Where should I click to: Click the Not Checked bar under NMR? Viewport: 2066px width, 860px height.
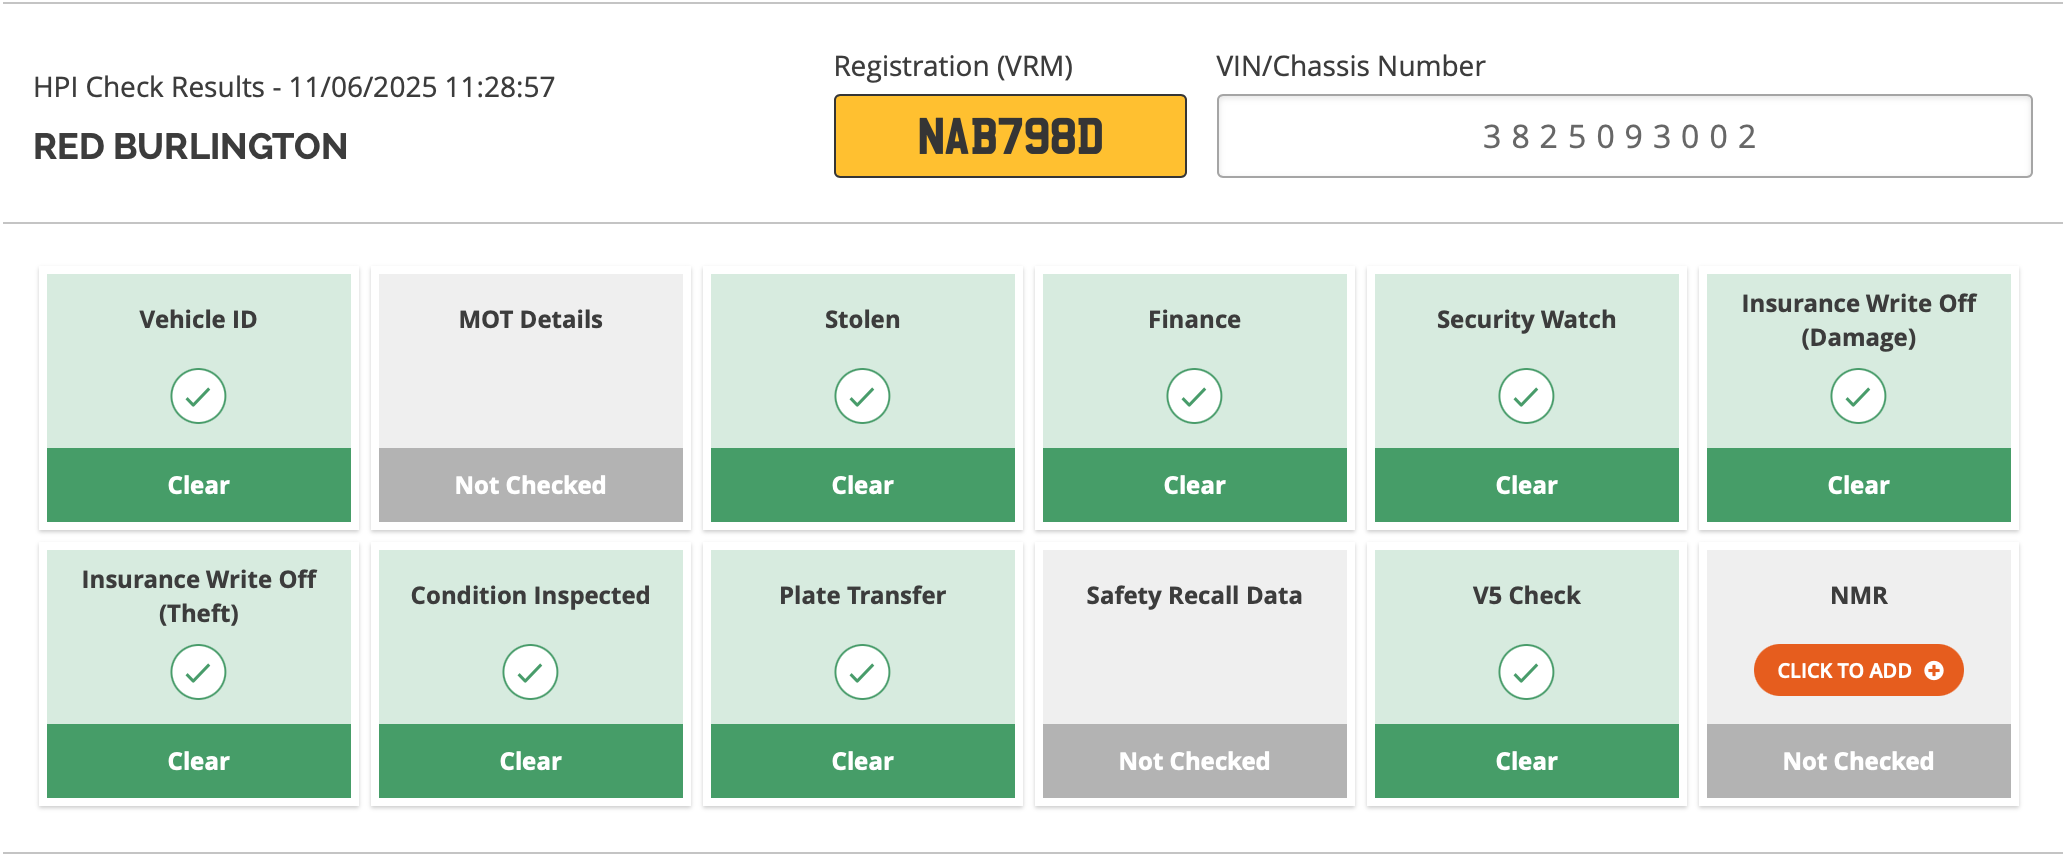pyautogui.click(x=1858, y=761)
